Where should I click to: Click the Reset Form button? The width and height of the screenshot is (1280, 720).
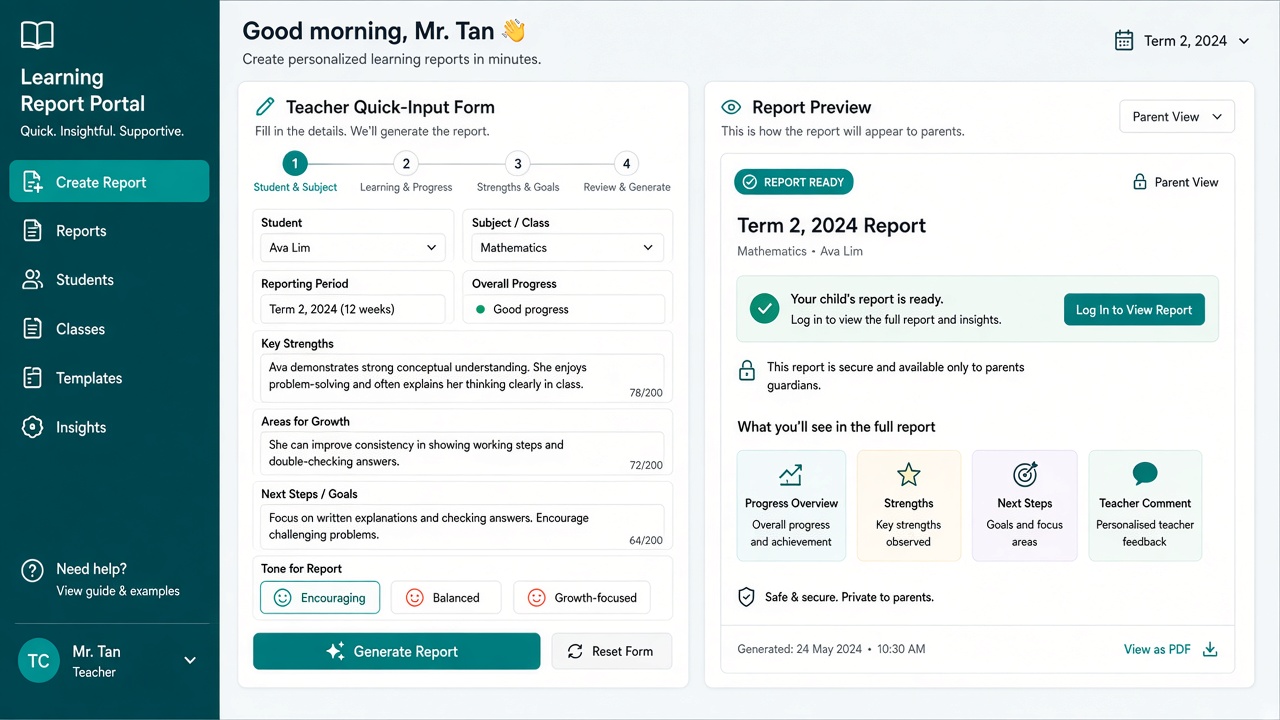pos(612,651)
